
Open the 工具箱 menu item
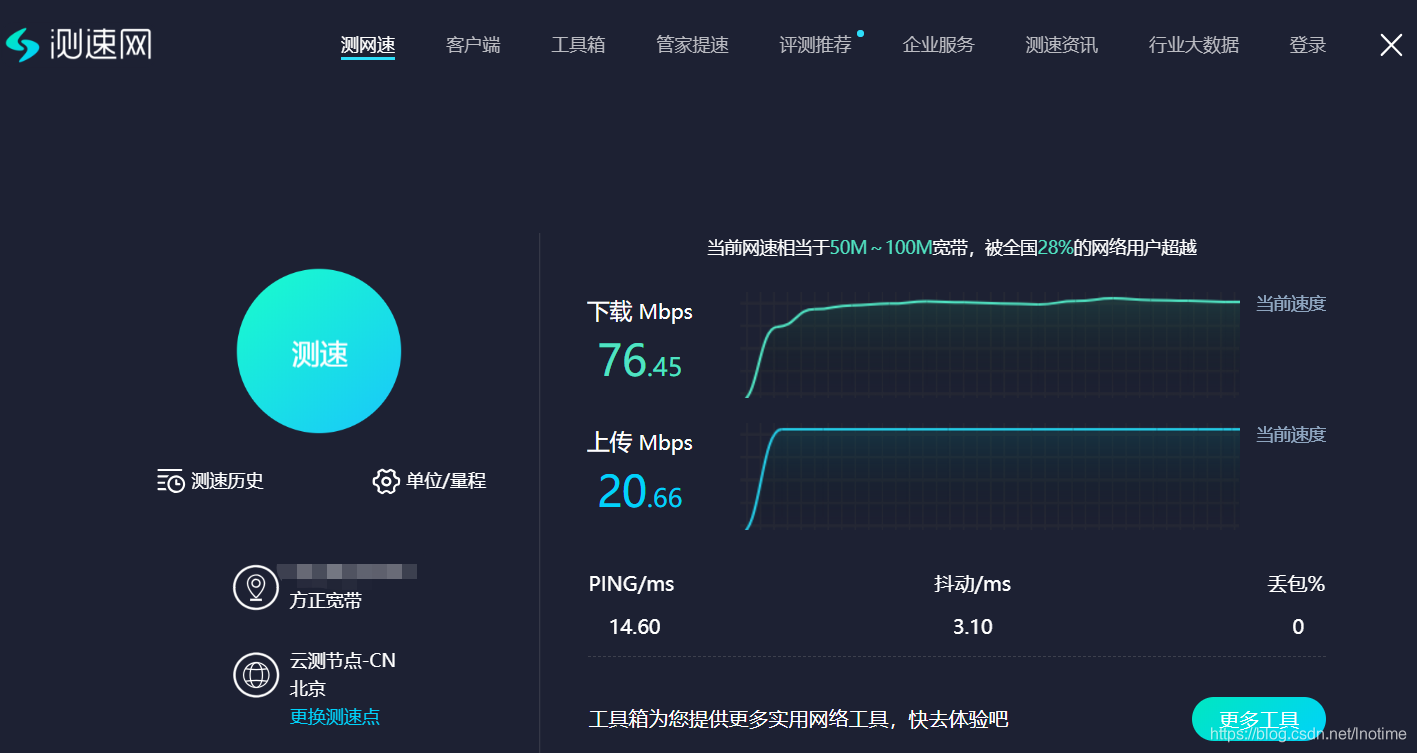click(x=578, y=45)
